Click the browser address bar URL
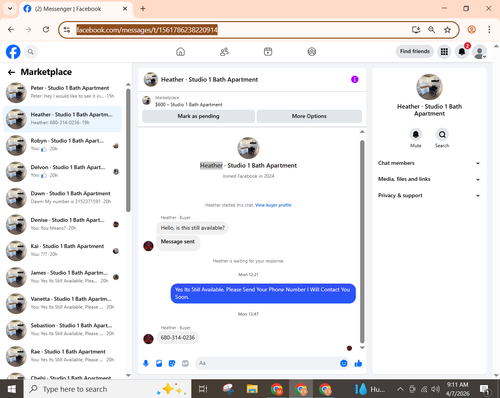The height and width of the screenshot is (398, 500). pos(147,30)
